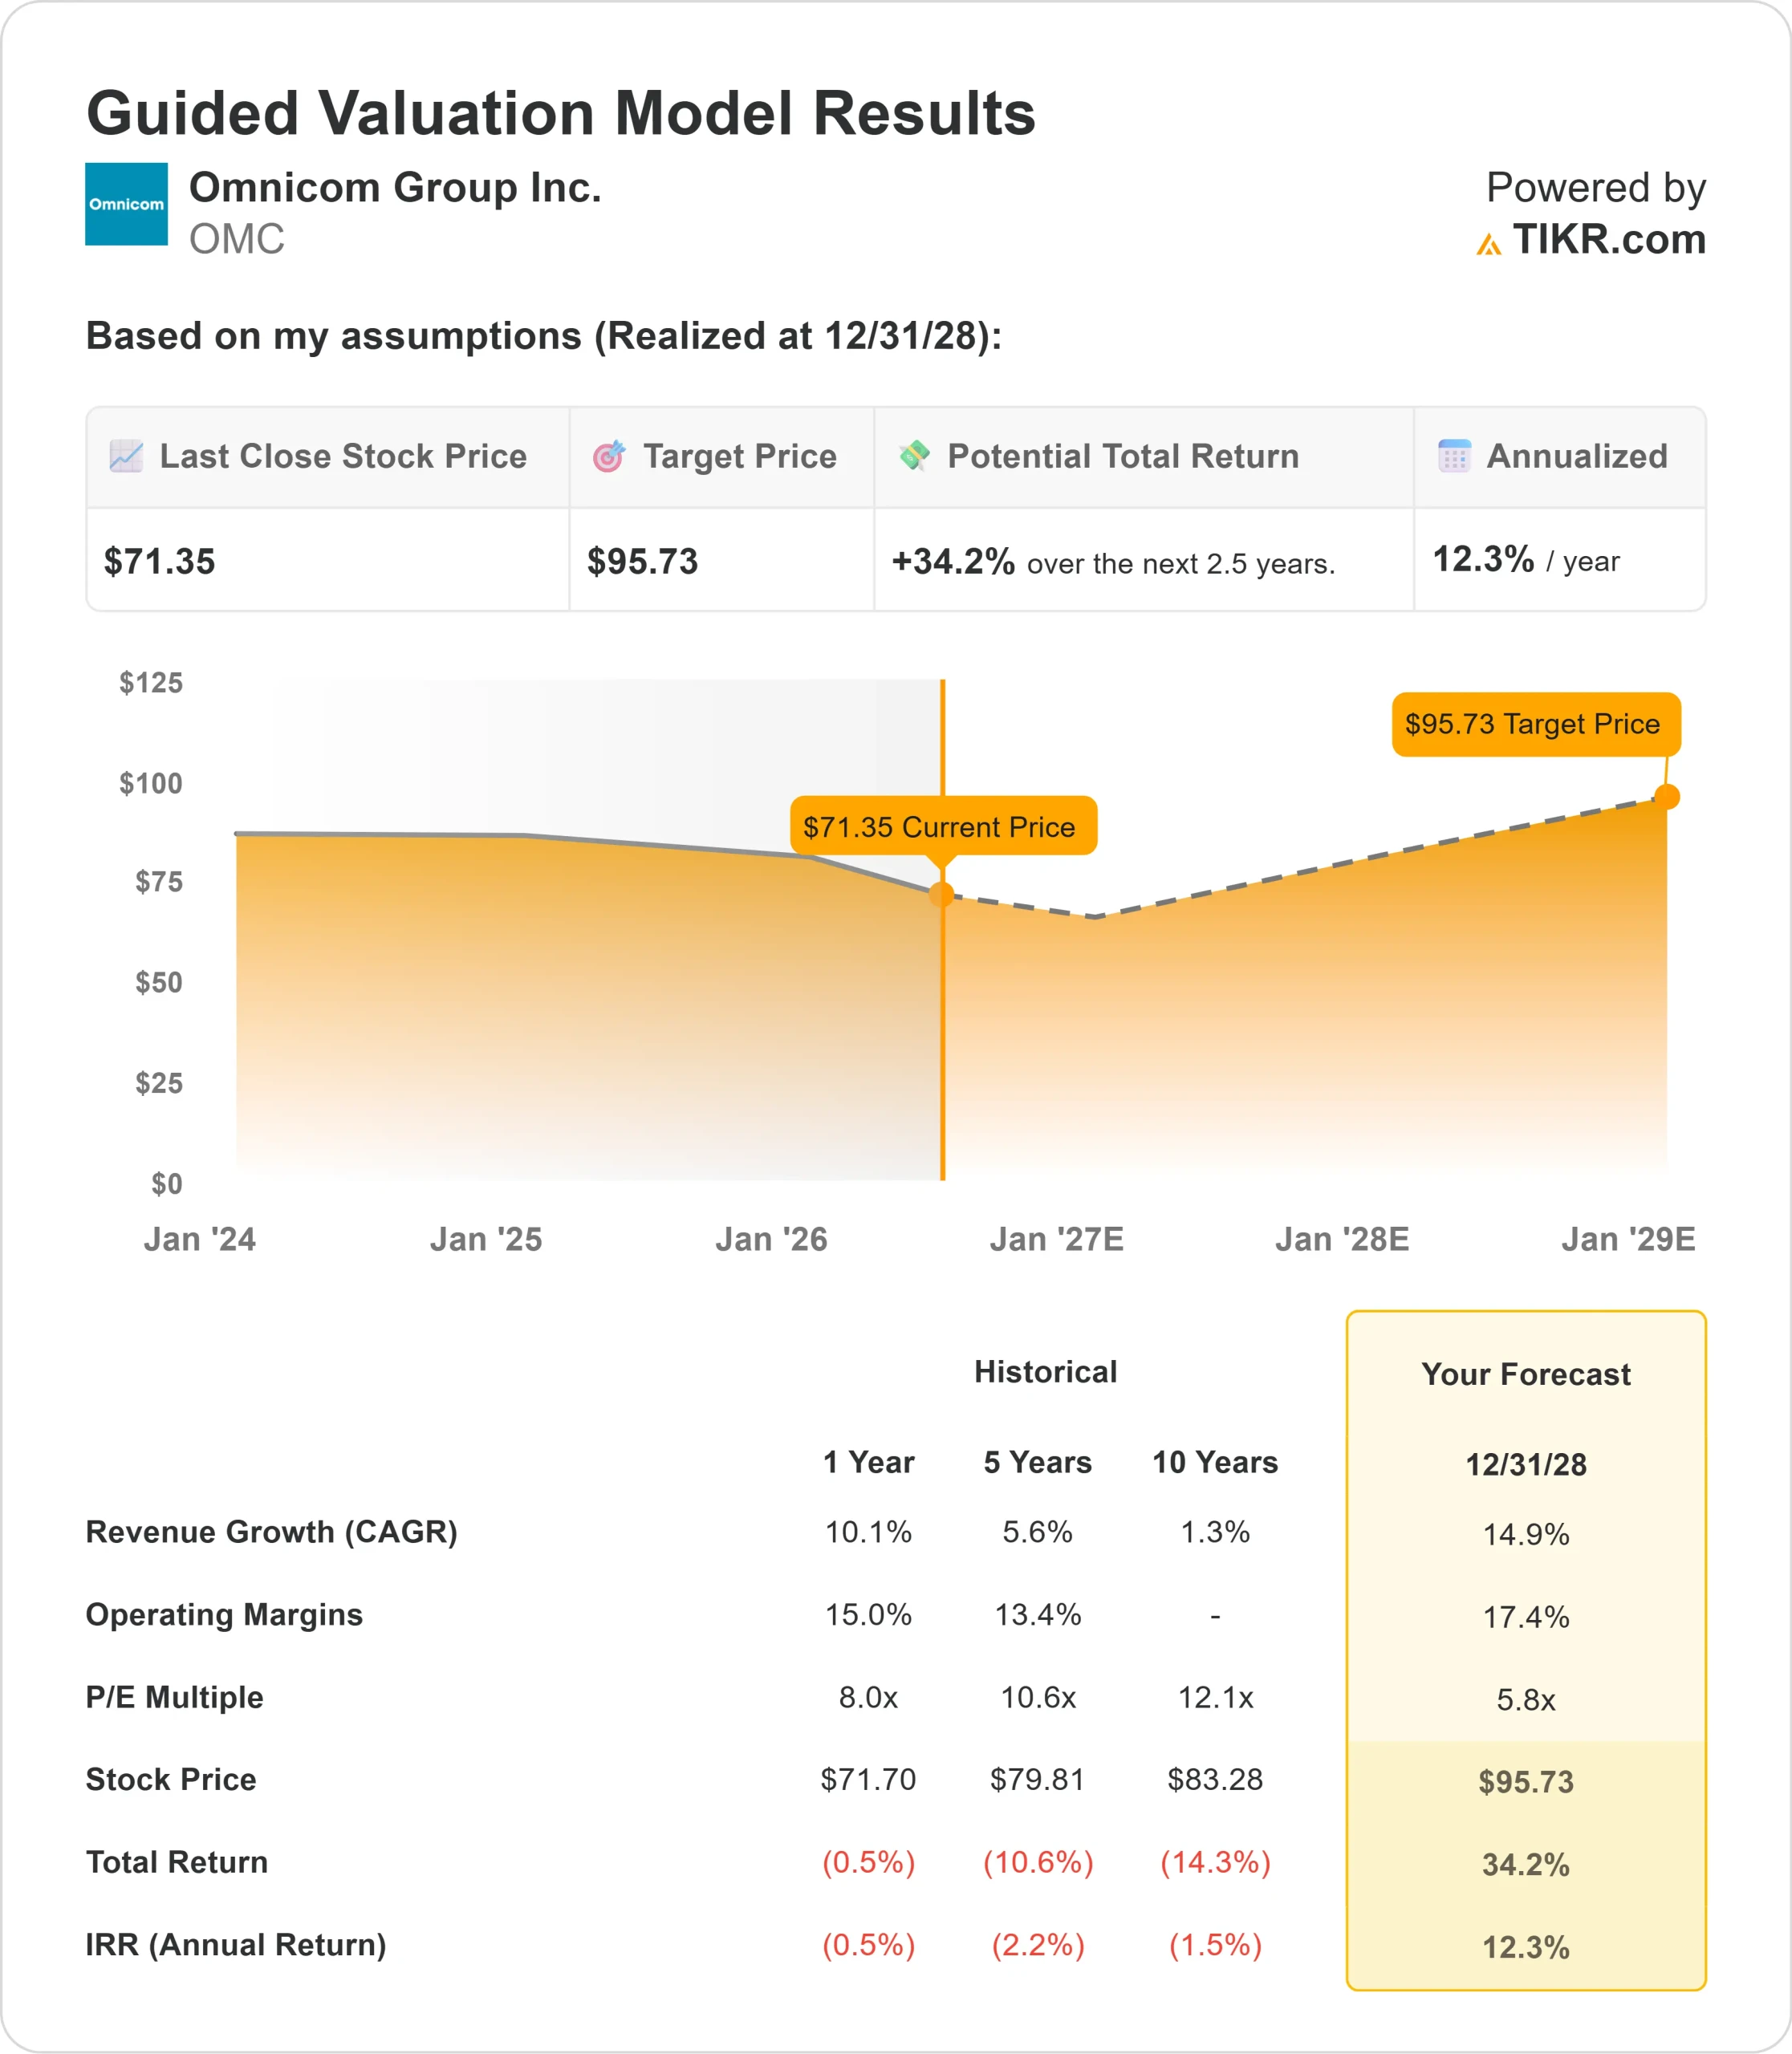Click the $71.35 last close price value
Viewport: 1792px width, 2054px height.
pyautogui.click(x=160, y=562)
